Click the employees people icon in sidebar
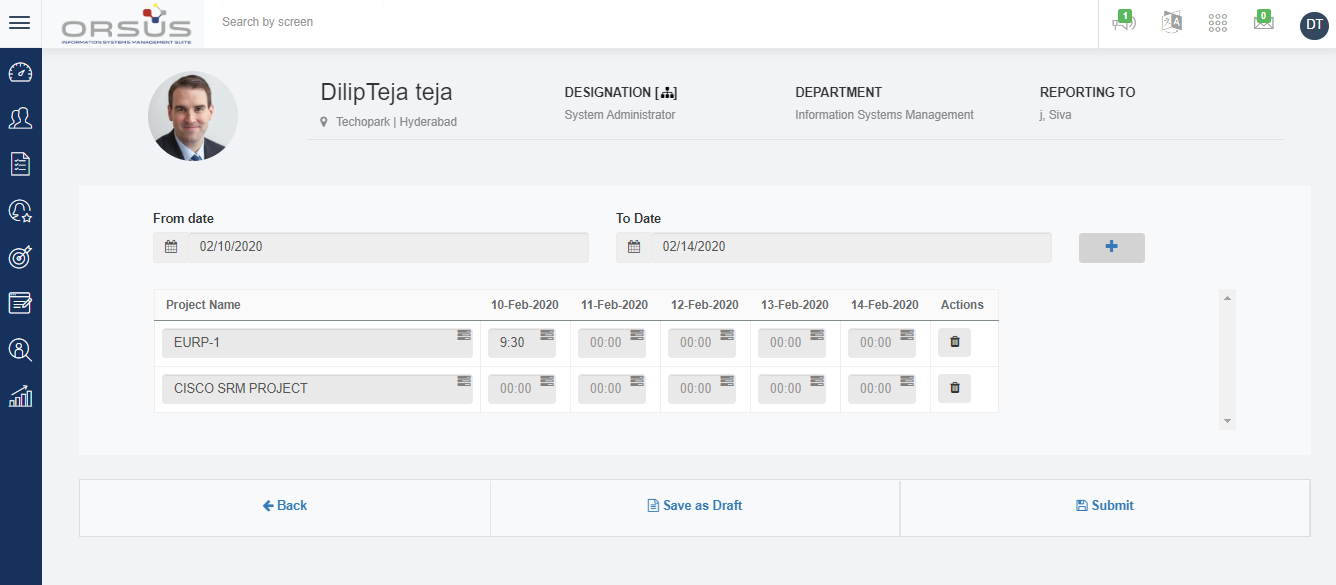The height and width of the screenshot is (585, 1336). (x=20, y=118)
